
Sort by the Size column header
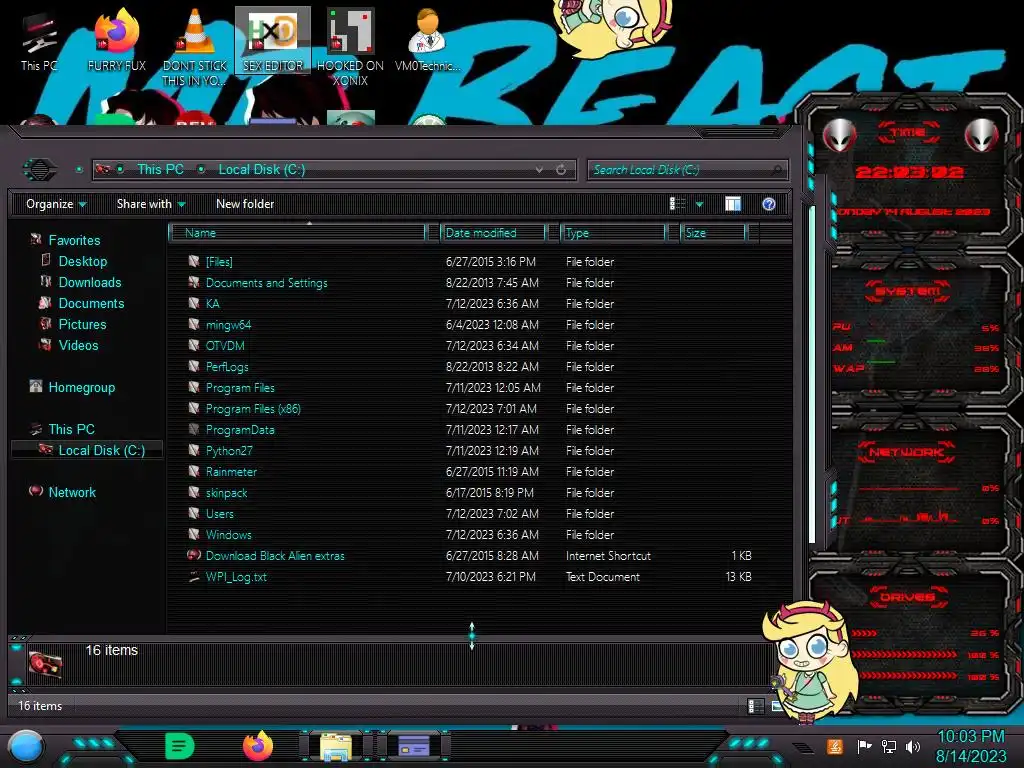tap(713, 232)
